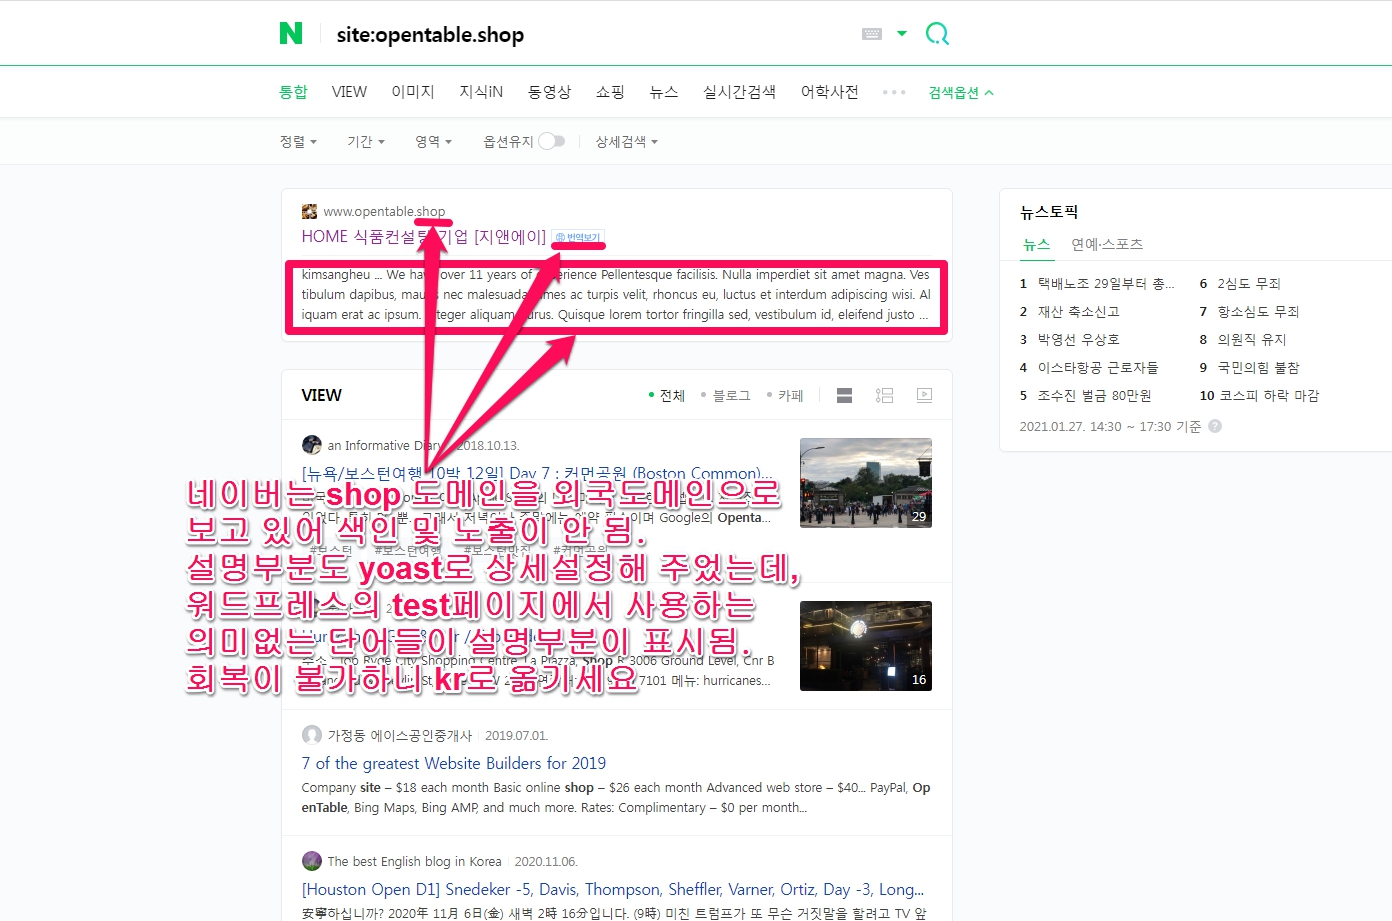This screenshot has height=921, width=1392.
Task: Click The best English blog profile icon
Action: pos(312,861)
